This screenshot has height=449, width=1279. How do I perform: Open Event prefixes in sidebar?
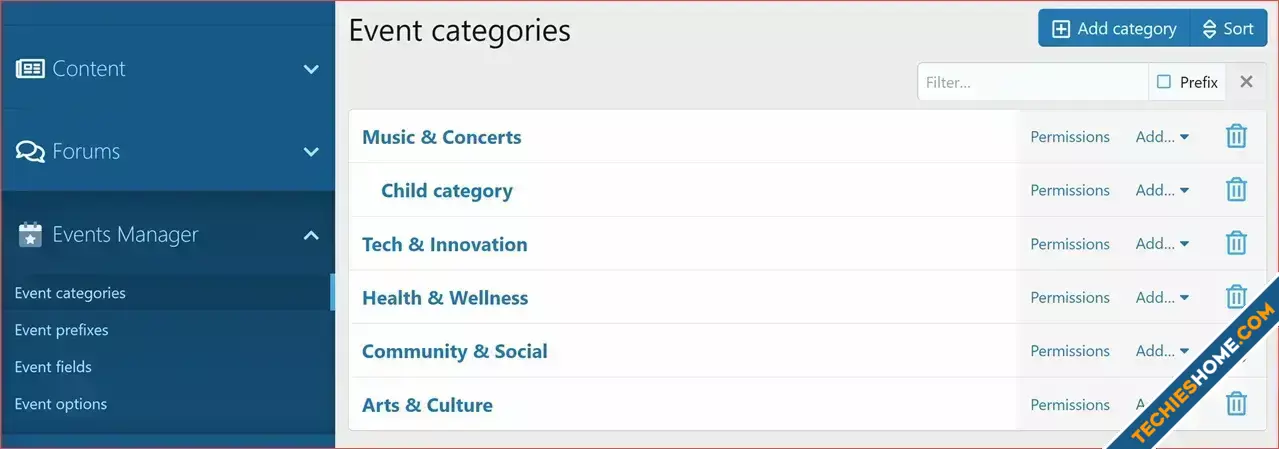[x=61, y=330]
